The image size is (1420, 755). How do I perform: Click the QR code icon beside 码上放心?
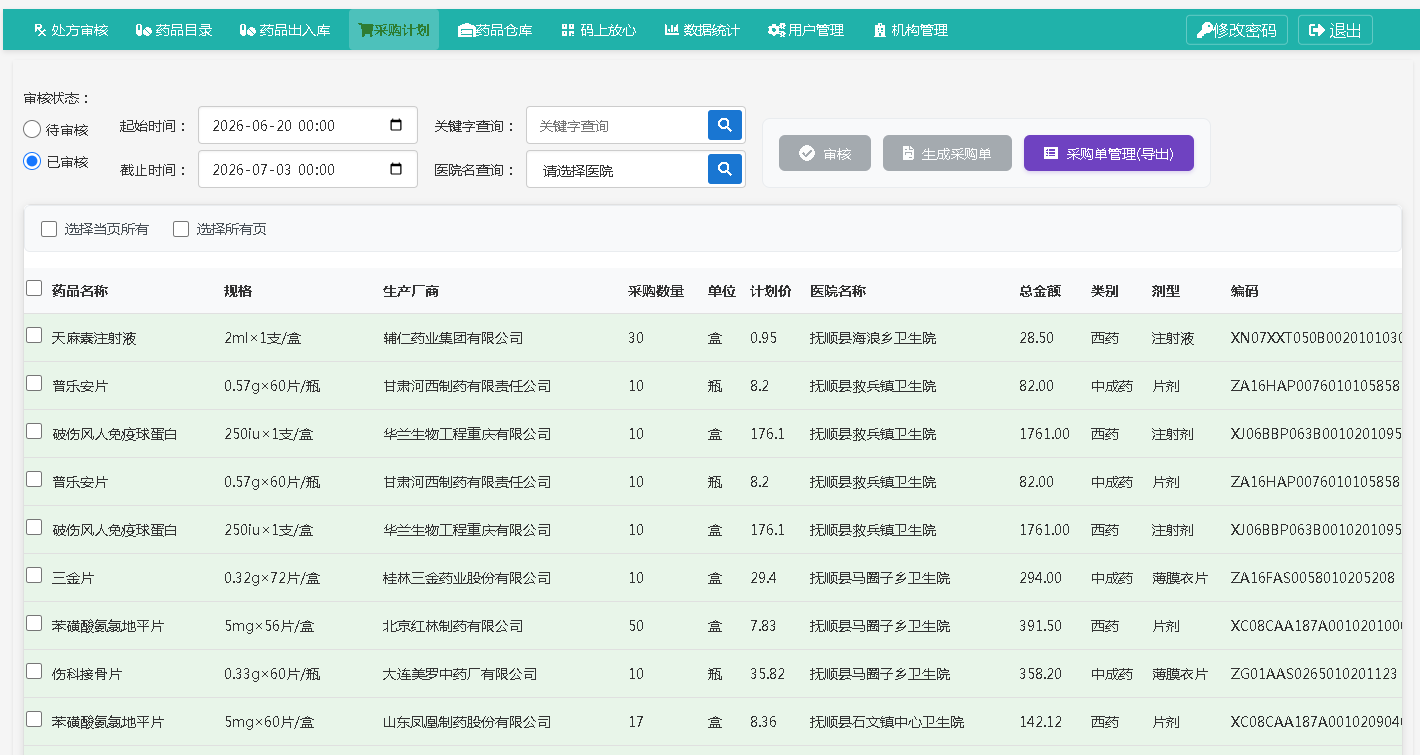568,30
